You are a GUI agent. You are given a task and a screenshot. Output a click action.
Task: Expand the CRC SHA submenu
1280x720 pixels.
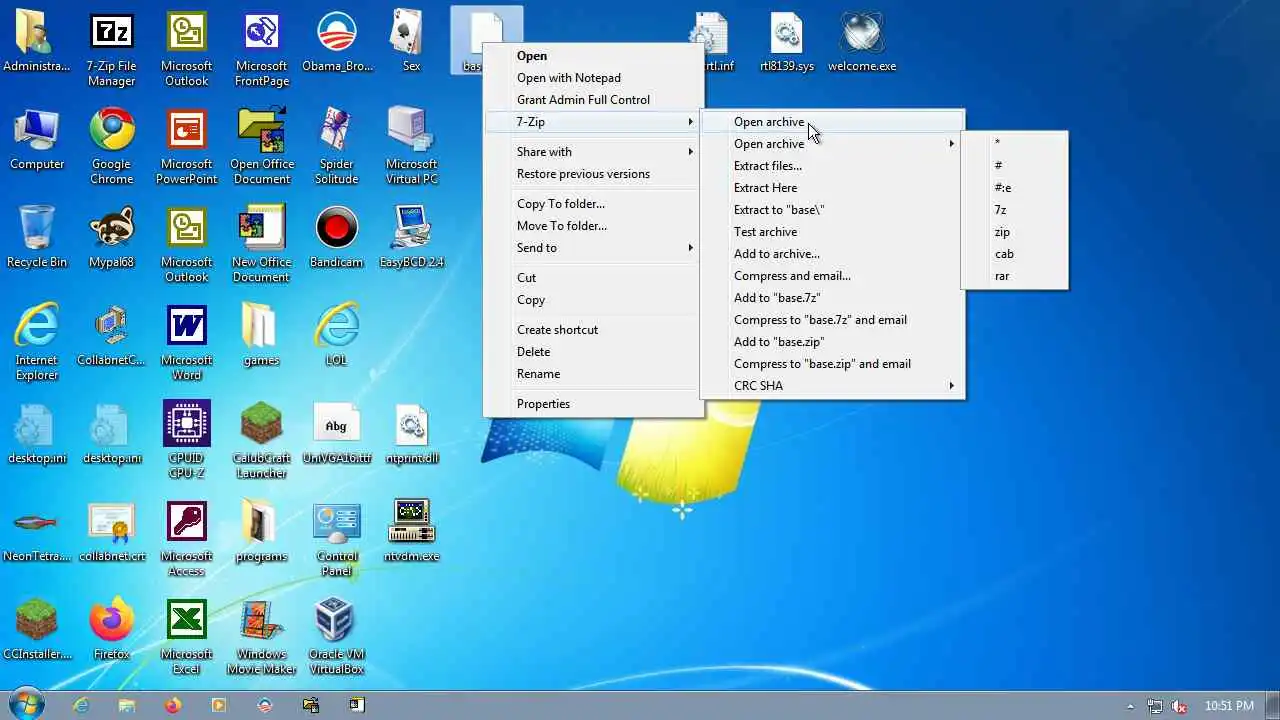click(833, 386)
